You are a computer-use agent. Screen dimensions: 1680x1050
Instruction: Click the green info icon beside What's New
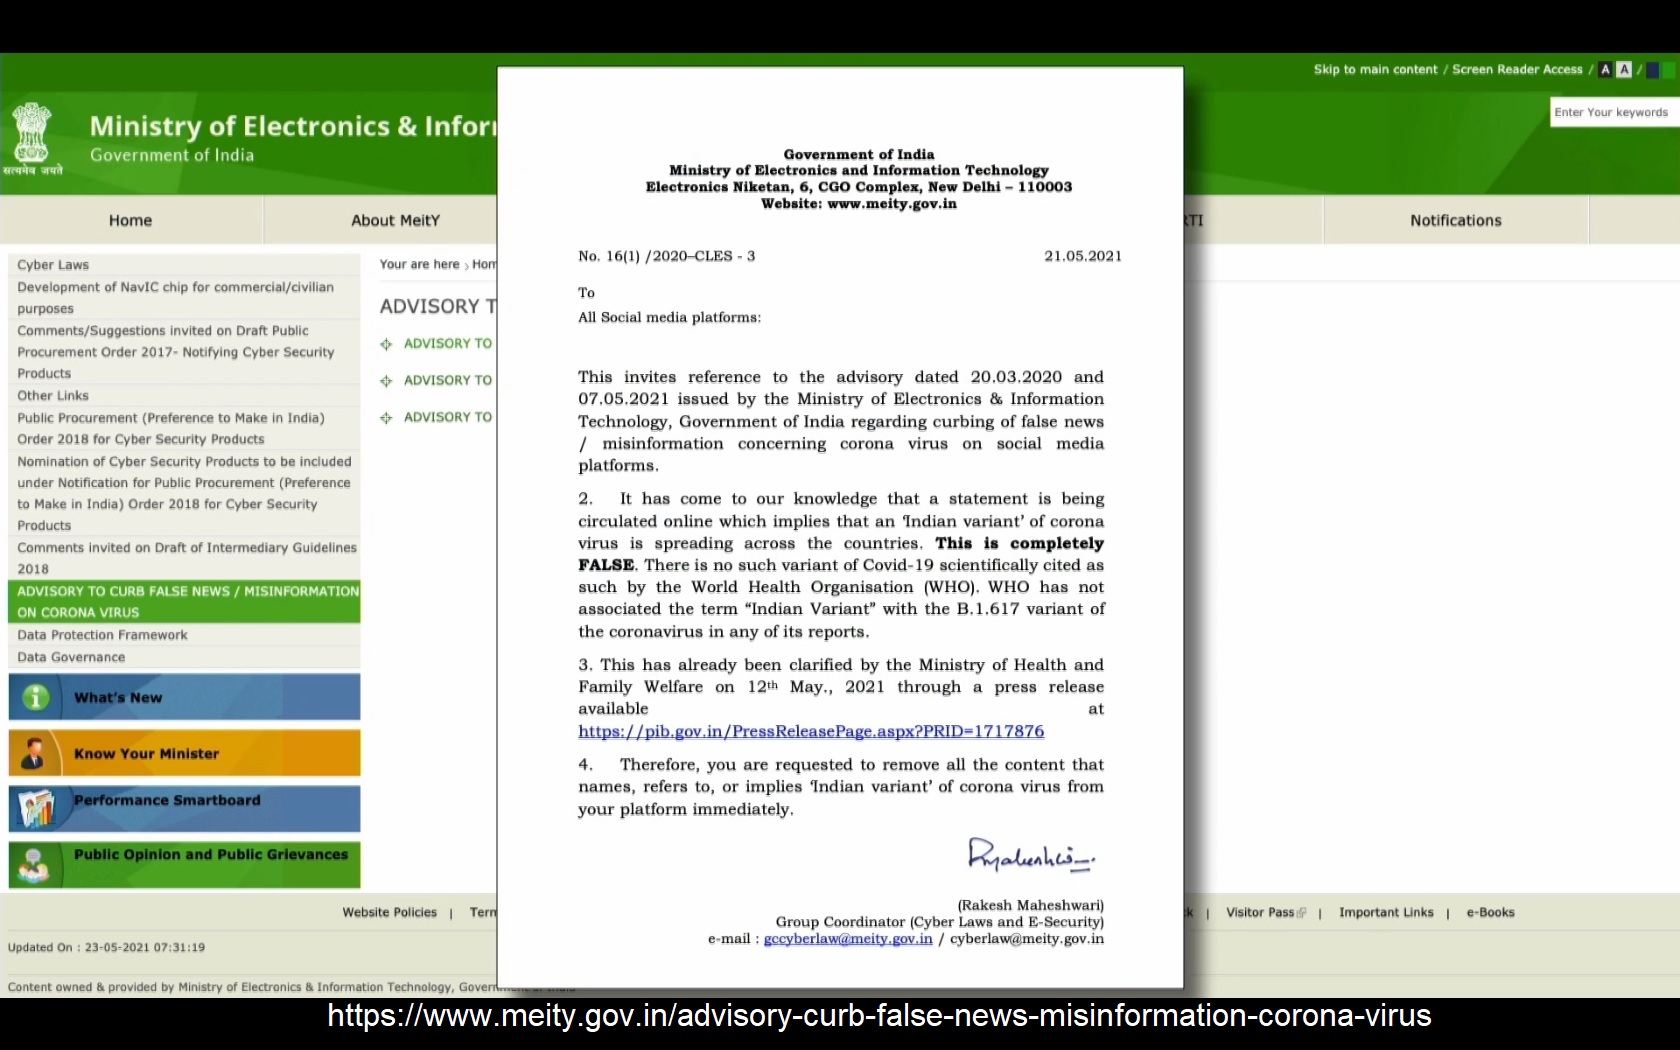[x=36, y=697]
